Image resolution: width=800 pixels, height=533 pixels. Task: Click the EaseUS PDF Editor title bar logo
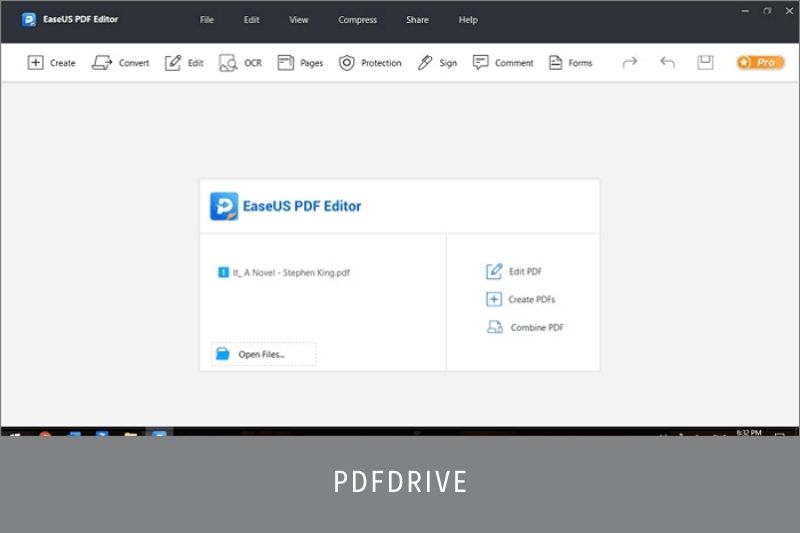pyautogui.click(x=29, y=19)
